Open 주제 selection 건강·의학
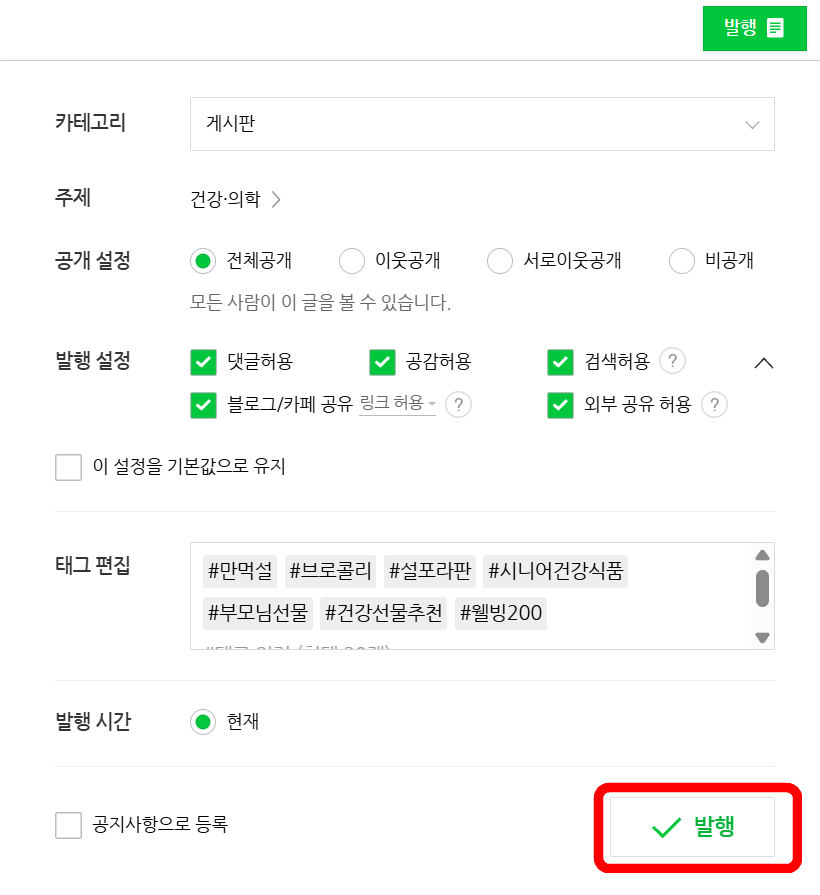 coord(235,199)
